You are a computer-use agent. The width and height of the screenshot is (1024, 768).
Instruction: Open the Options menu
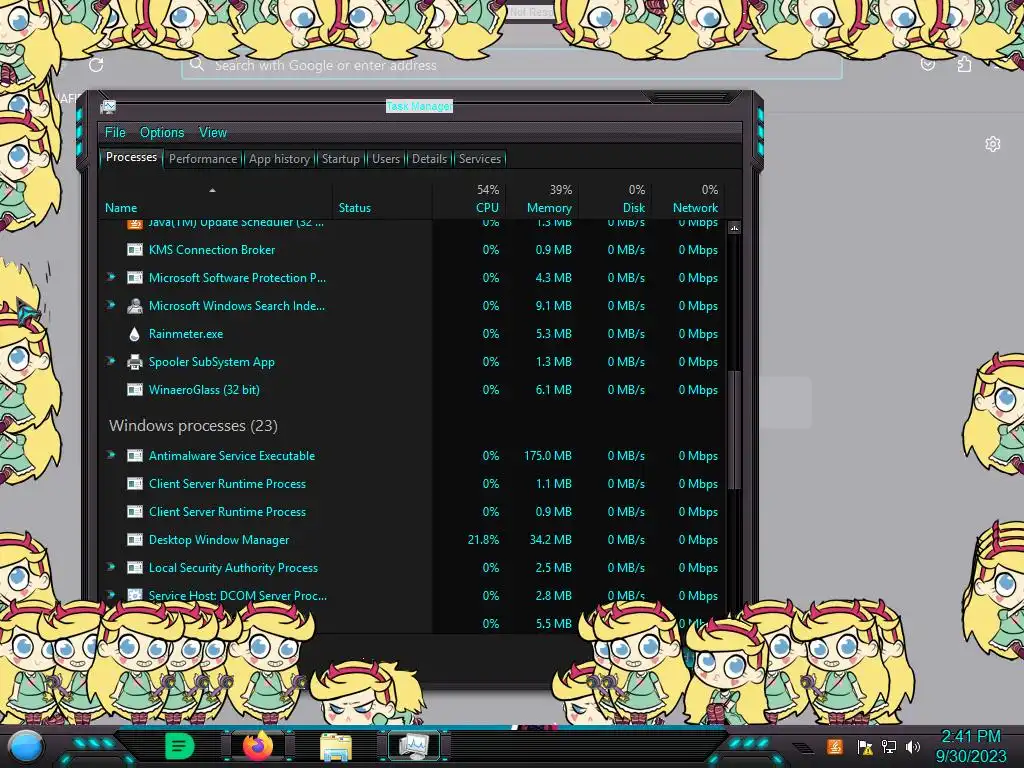pyautogui.click(x=162, y=133)
